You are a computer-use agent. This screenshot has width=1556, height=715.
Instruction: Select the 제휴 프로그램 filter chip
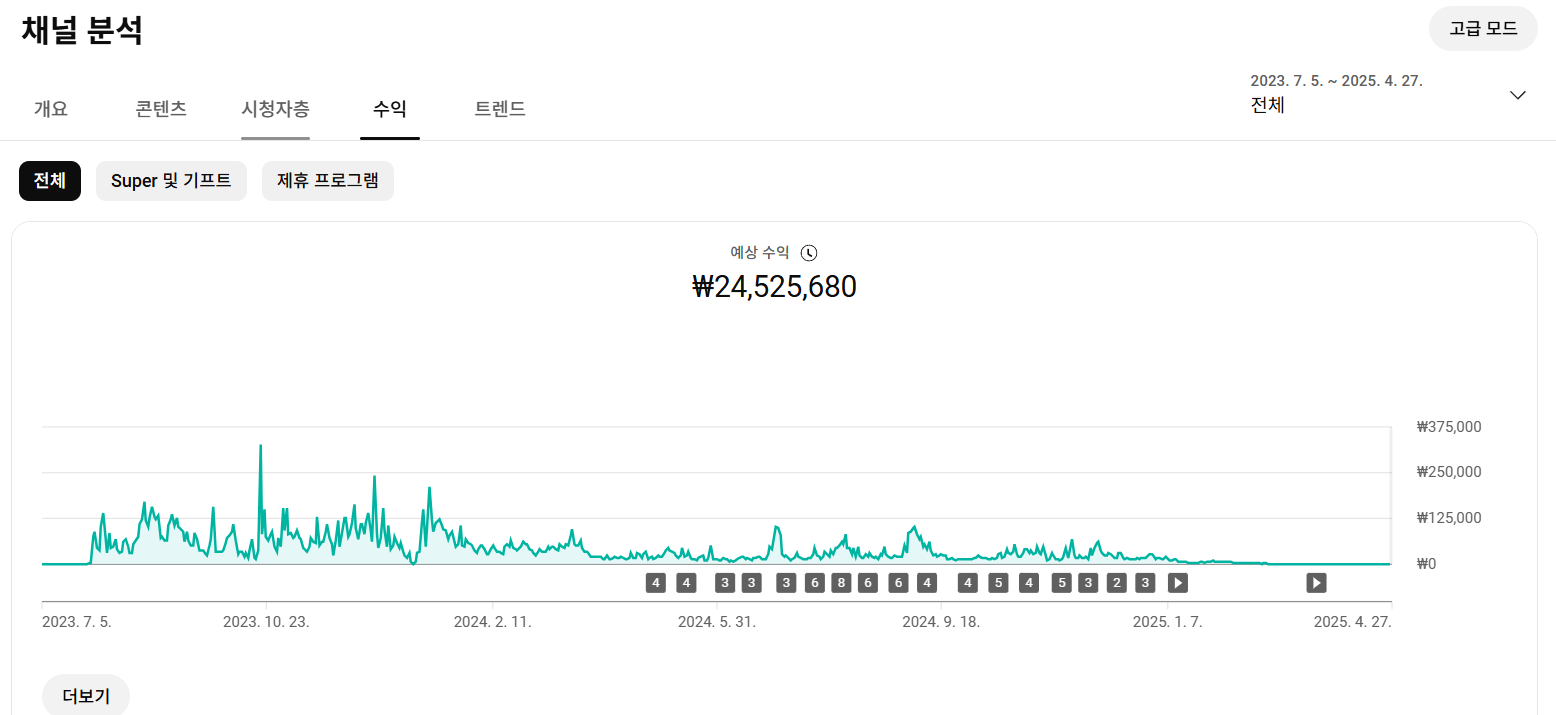pos(328,181)
